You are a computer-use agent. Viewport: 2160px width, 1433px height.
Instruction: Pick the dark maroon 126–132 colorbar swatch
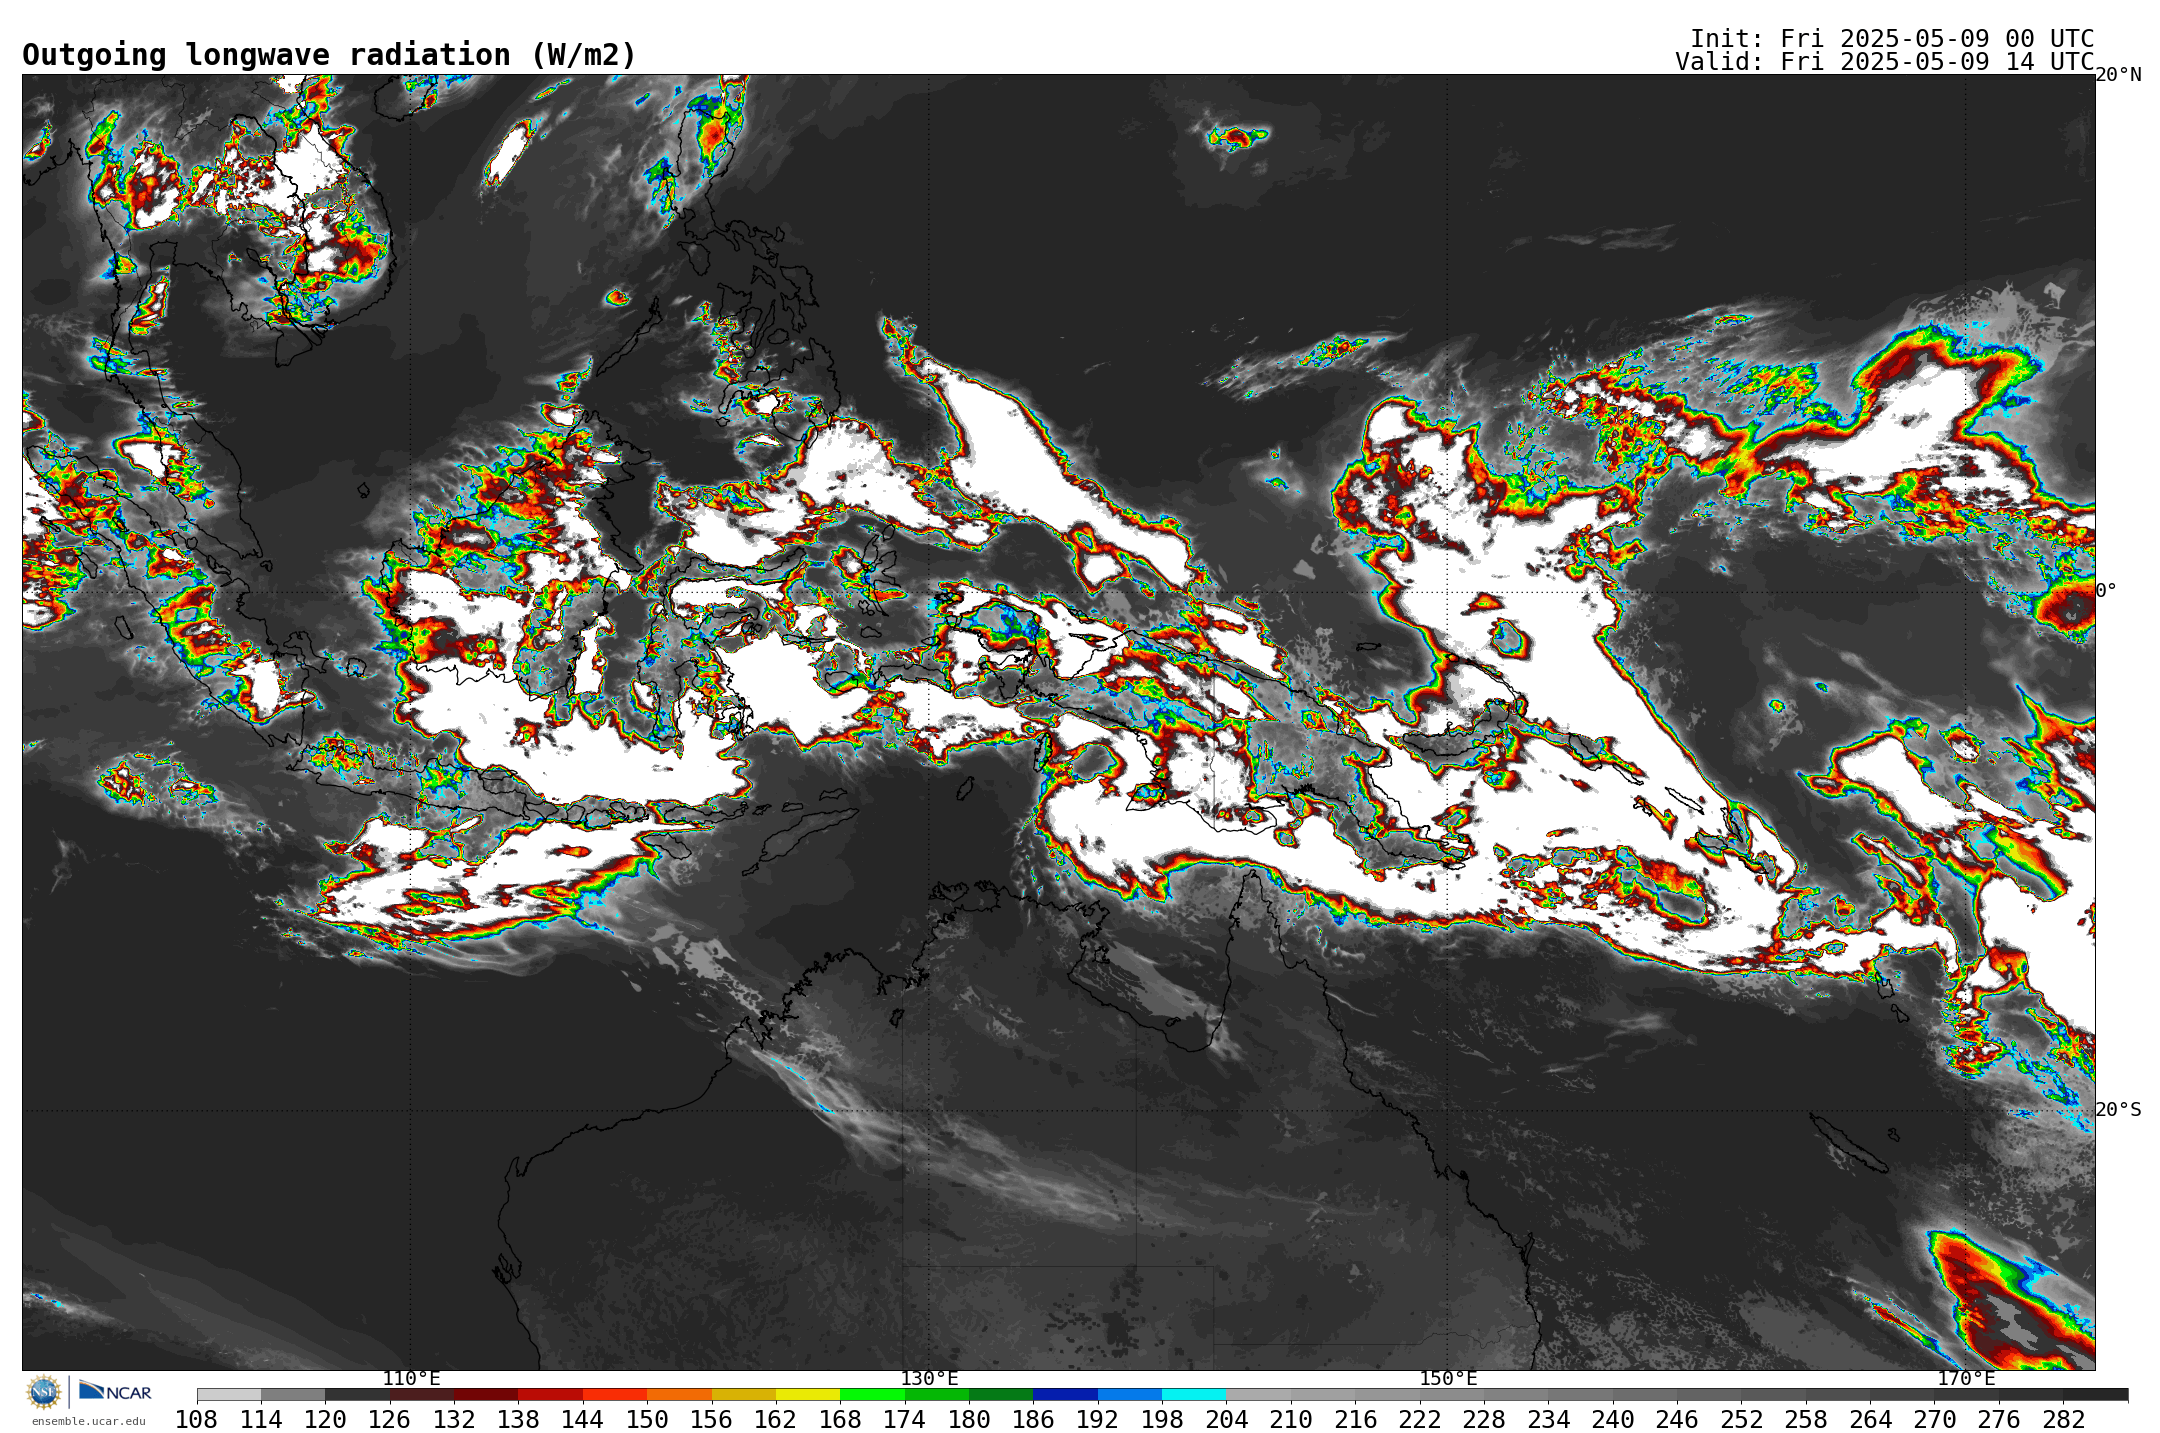422,1394
